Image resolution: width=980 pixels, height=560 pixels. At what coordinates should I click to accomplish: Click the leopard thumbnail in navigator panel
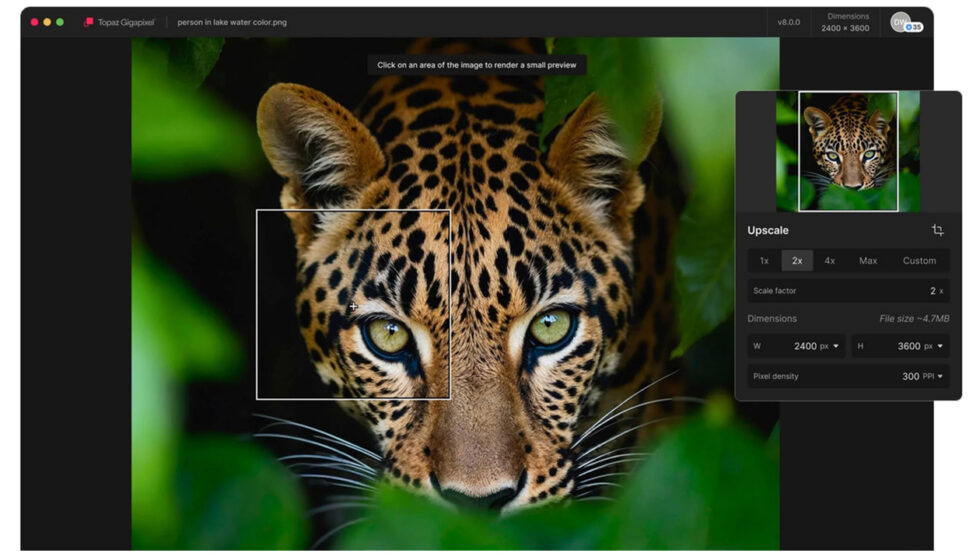[x=848, y=151]
